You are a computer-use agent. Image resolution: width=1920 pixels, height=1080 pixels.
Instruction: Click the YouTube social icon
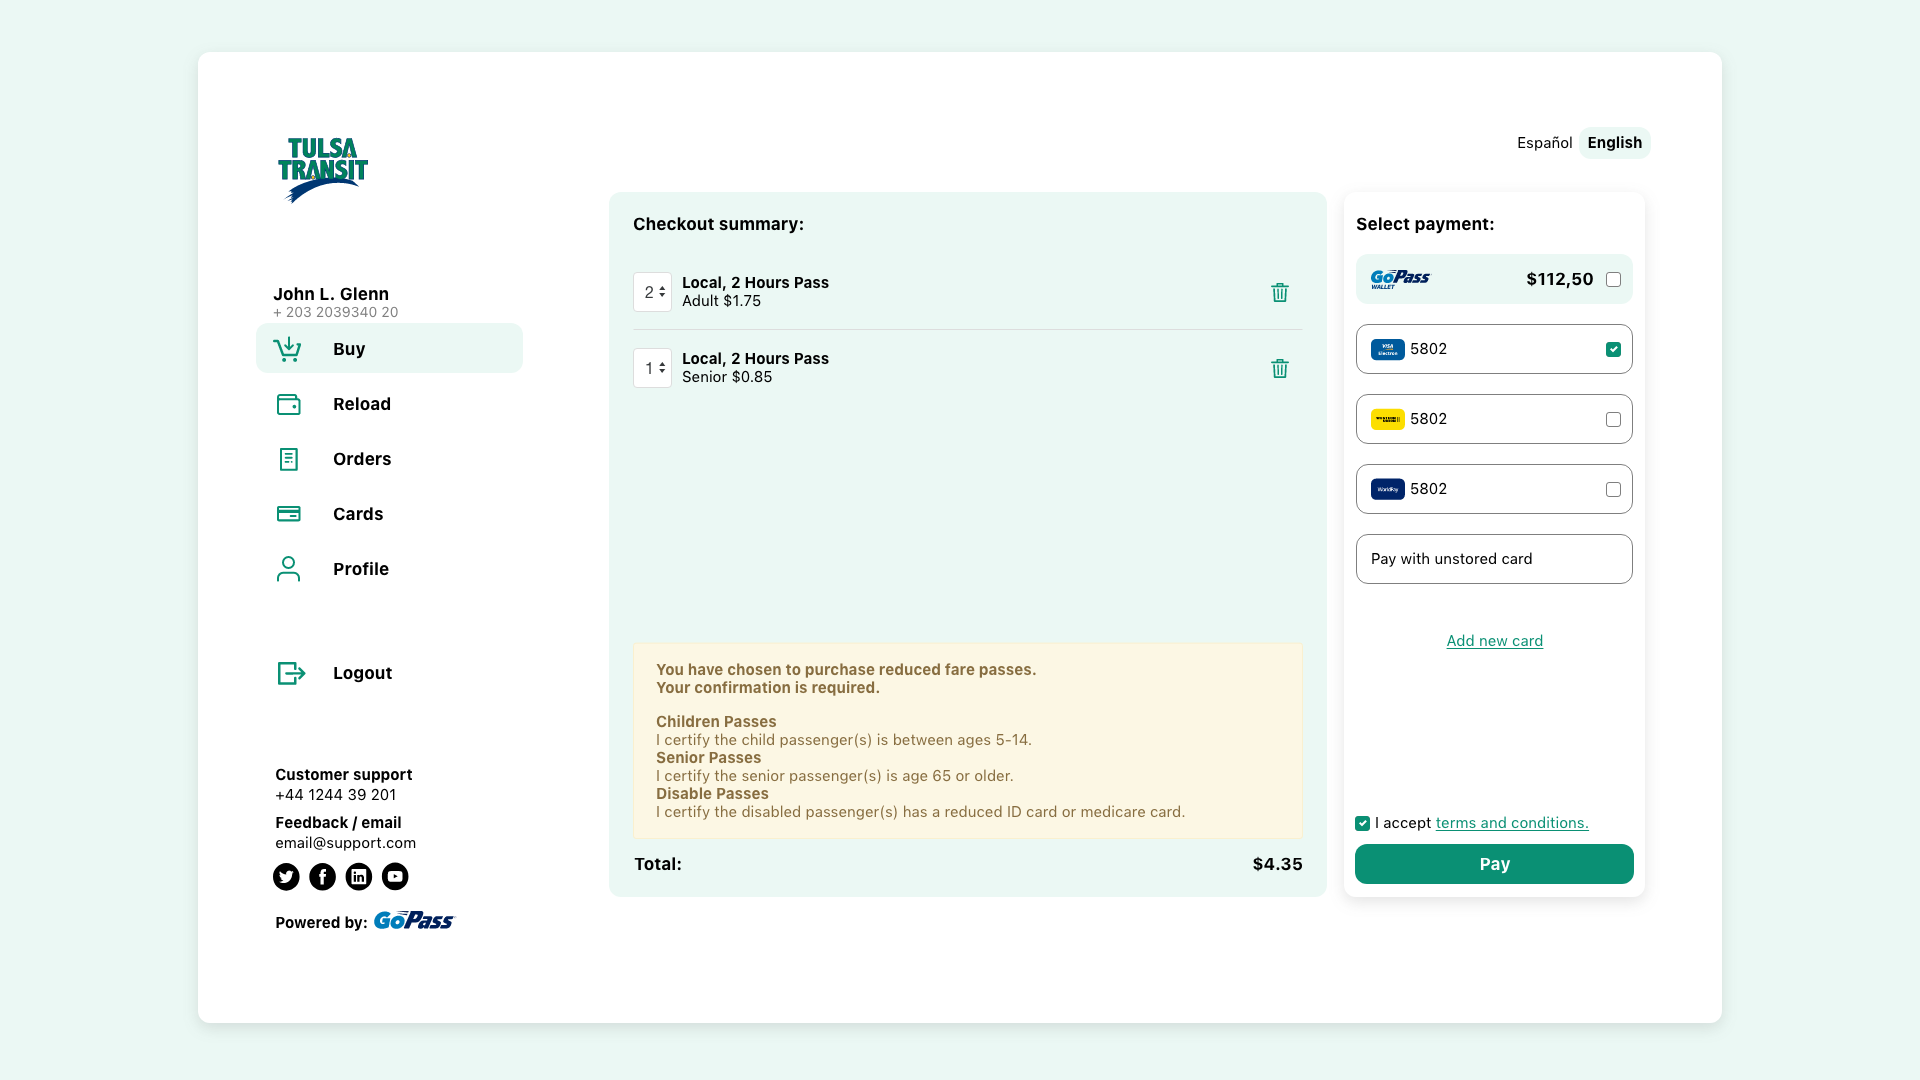(x=395, y=877)
